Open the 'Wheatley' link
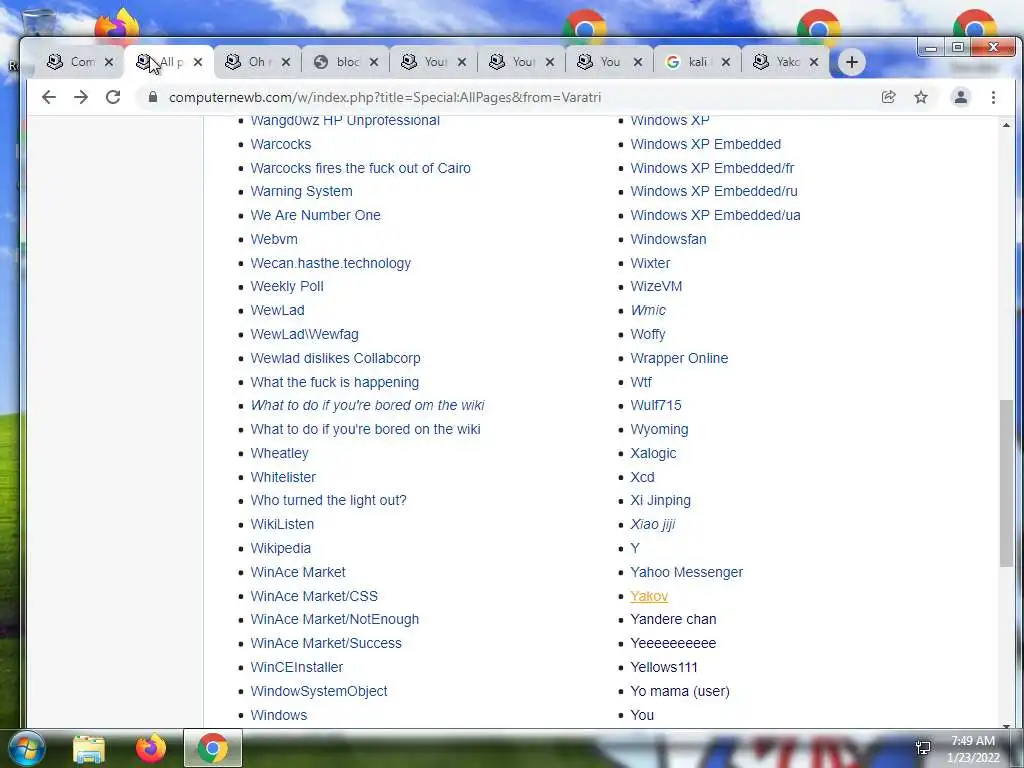The height and width of the screenshot is (768, 1024). 280,453
